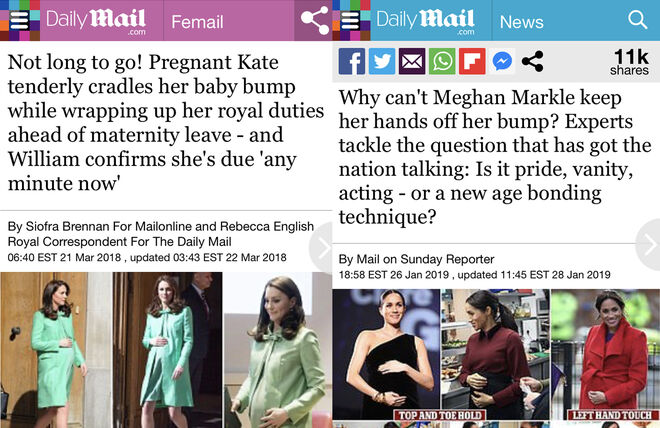The image size is (660, 428).
Task: Share the article on WhatsApp
Action: point(442,62)
